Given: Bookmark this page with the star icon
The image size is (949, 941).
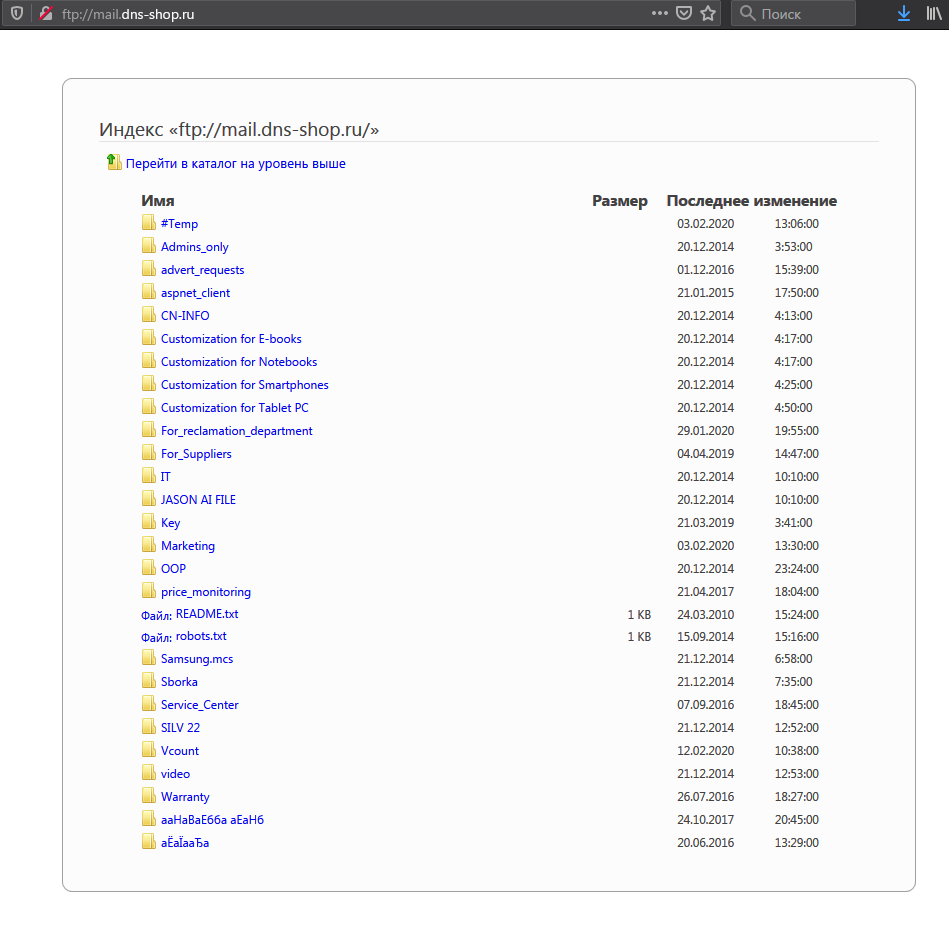Looking at the screenshot, I should pyautogui.click(x=708, y=13).
